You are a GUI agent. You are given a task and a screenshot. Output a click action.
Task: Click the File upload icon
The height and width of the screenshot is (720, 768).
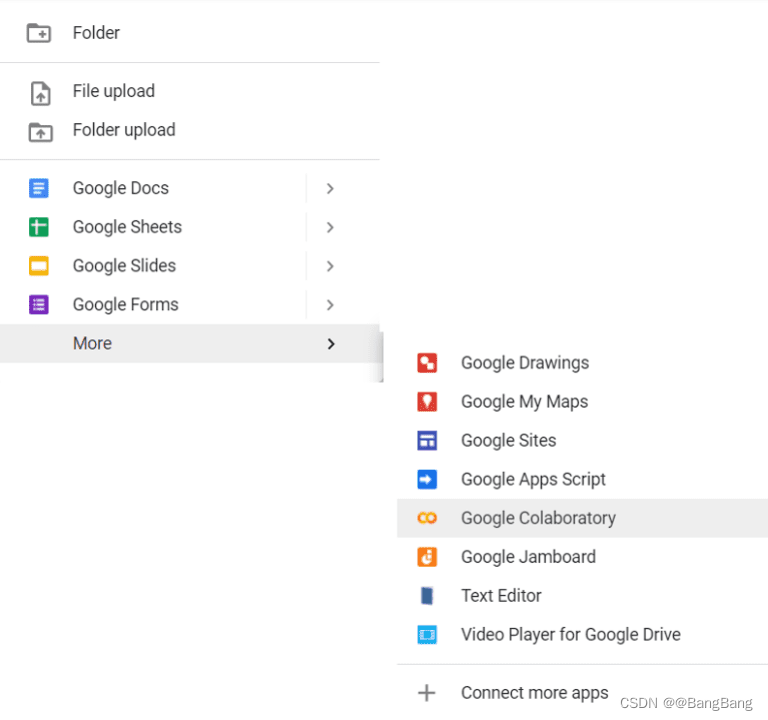click(40, 93)
